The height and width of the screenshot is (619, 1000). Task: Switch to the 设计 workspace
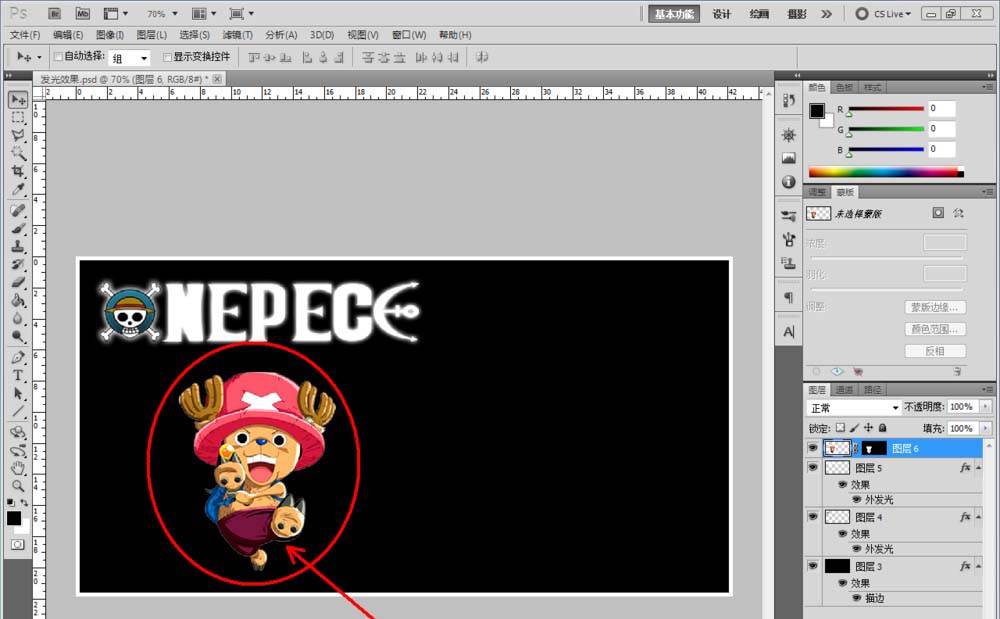721,14
